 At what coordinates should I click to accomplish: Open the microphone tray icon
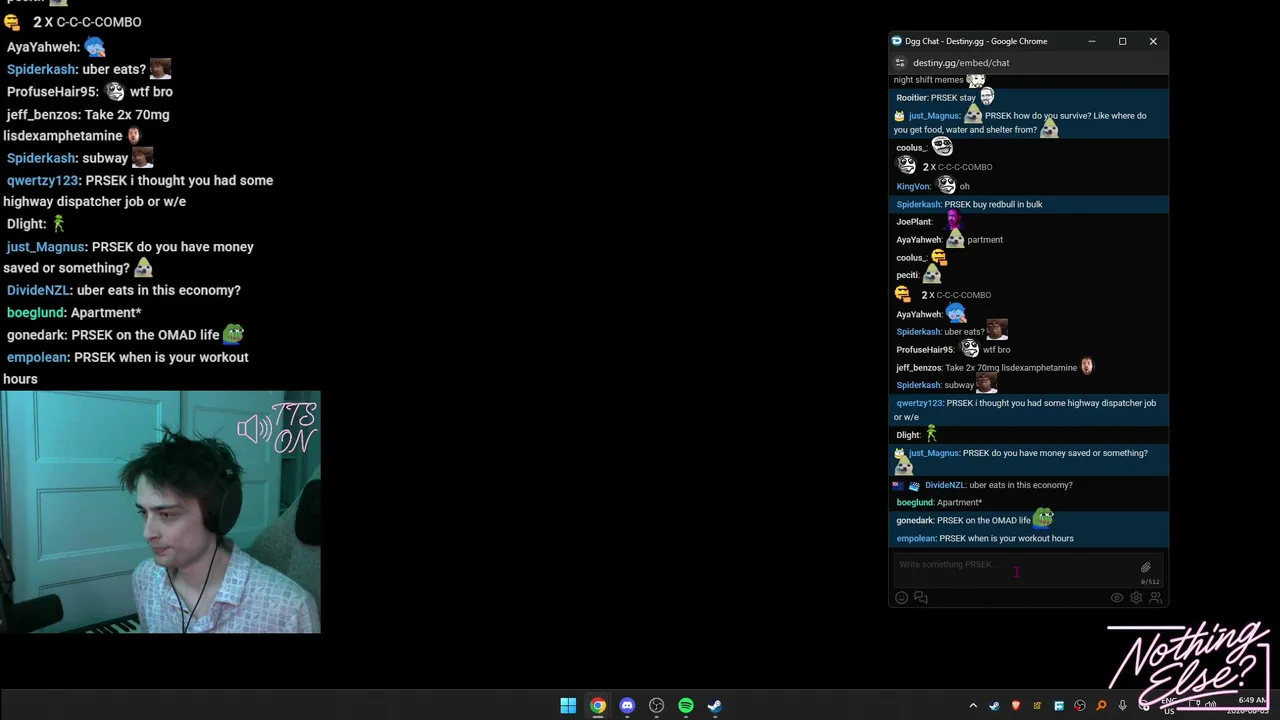(x=1123, y=706)
